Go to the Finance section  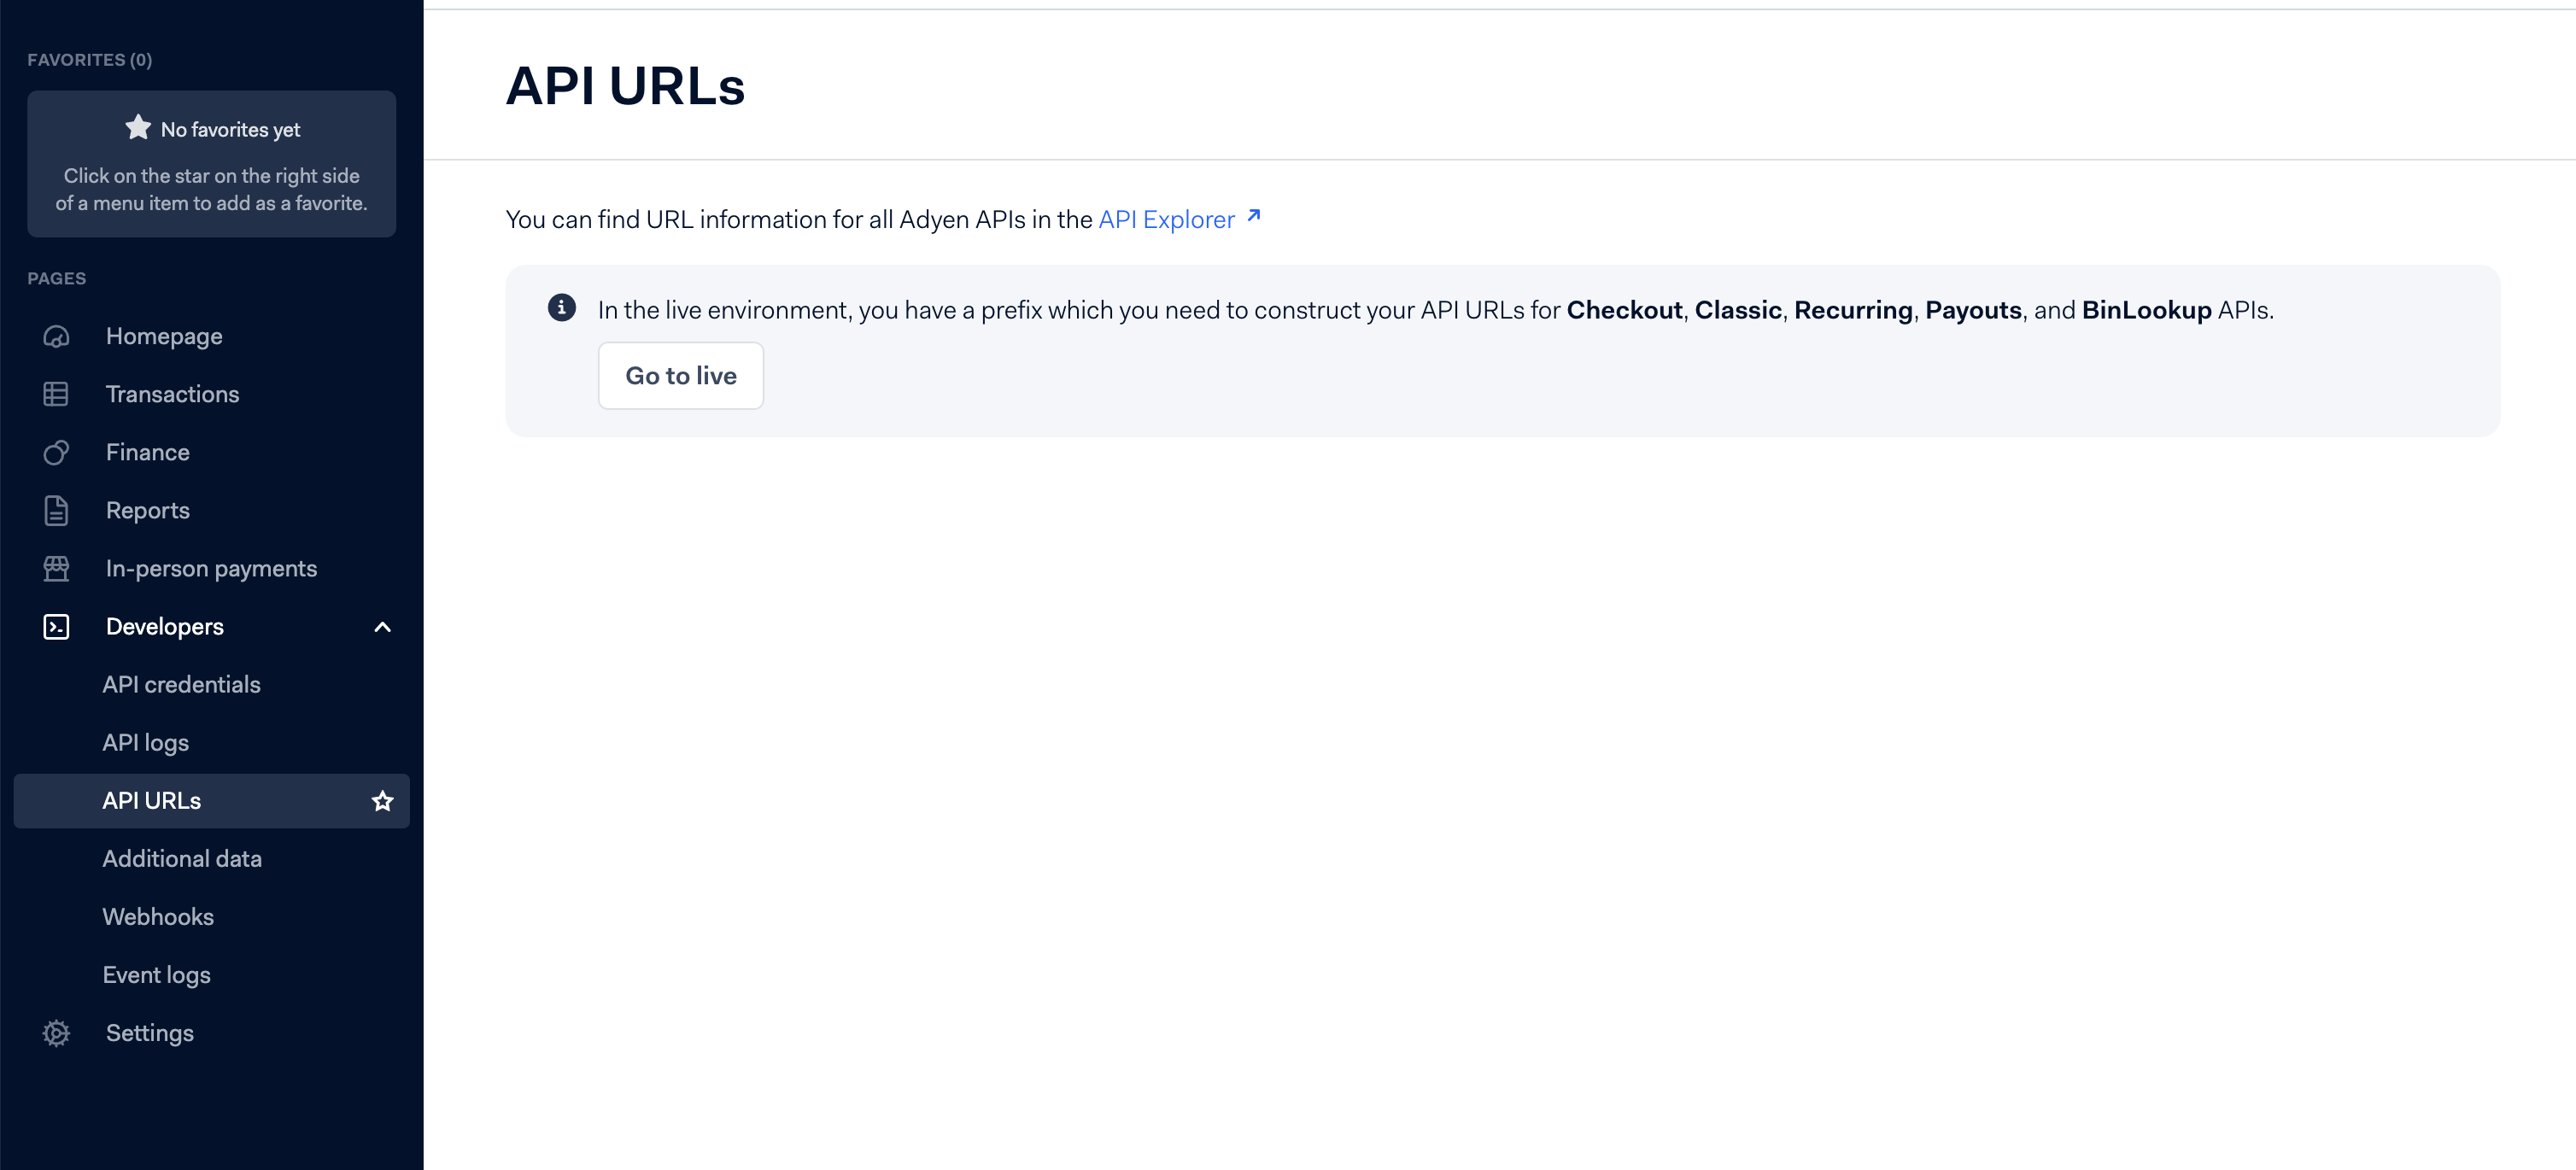(148, 453)
